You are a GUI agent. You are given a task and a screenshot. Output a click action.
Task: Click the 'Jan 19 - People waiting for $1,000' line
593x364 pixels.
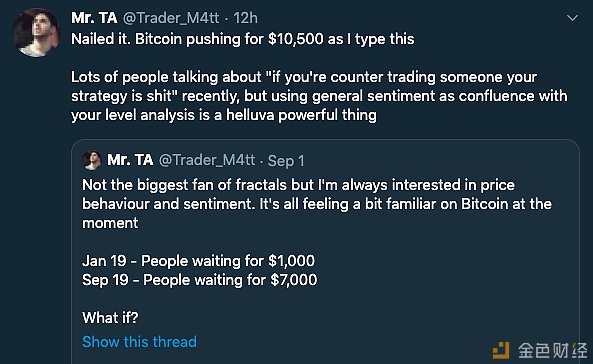198,261
